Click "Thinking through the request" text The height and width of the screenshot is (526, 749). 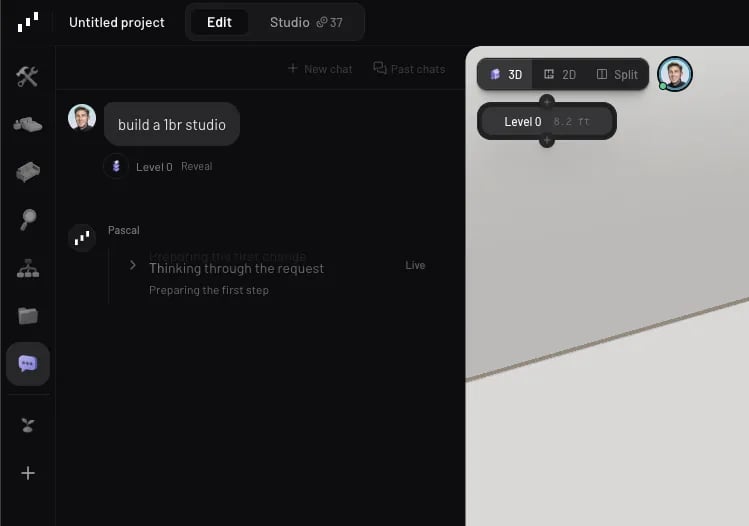point(236,268)
